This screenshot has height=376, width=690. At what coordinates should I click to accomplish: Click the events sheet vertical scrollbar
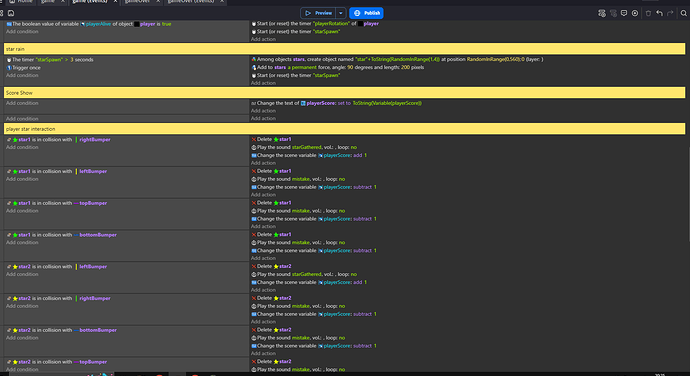point(688,194)
